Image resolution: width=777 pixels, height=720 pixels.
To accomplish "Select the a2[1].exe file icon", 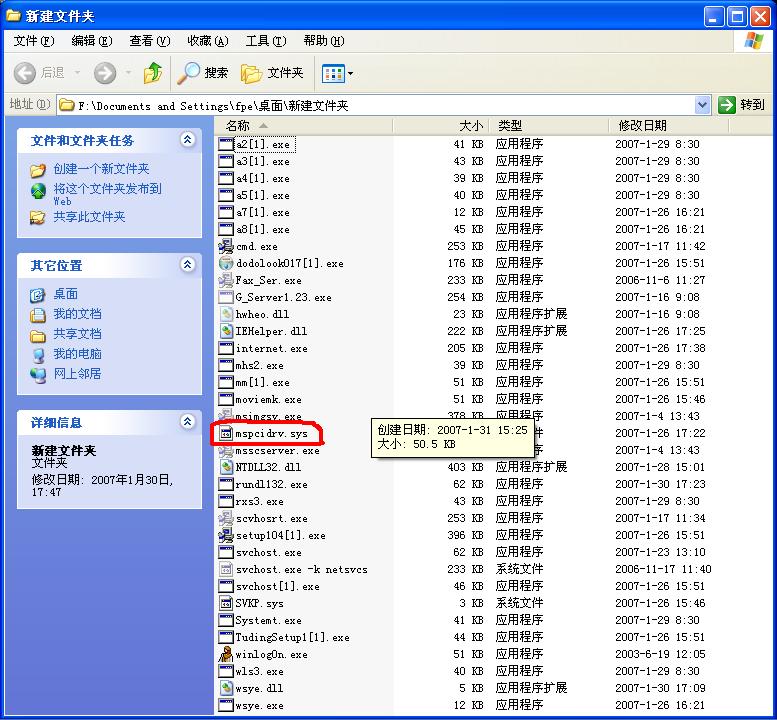I will (x=226, y=144).
